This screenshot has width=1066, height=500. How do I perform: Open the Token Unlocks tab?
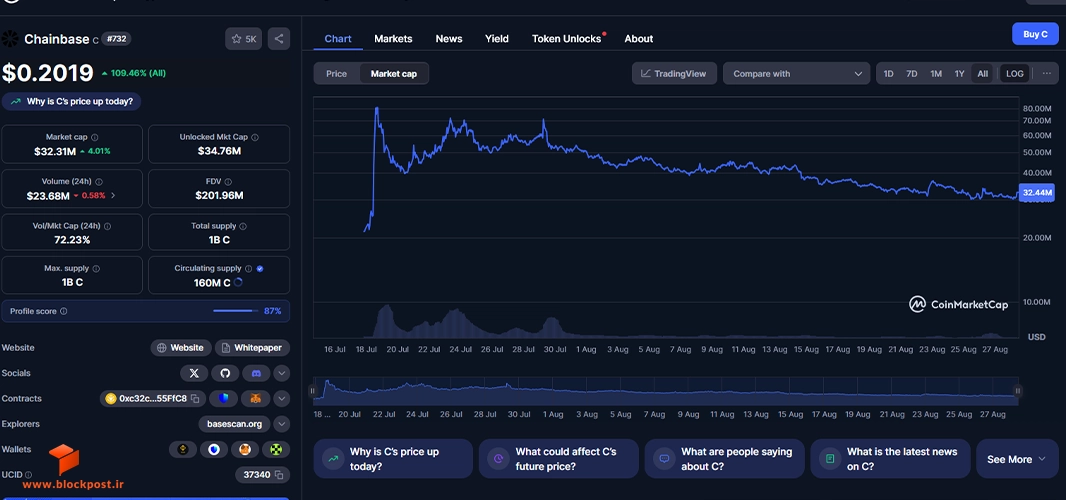click(566, 39)
